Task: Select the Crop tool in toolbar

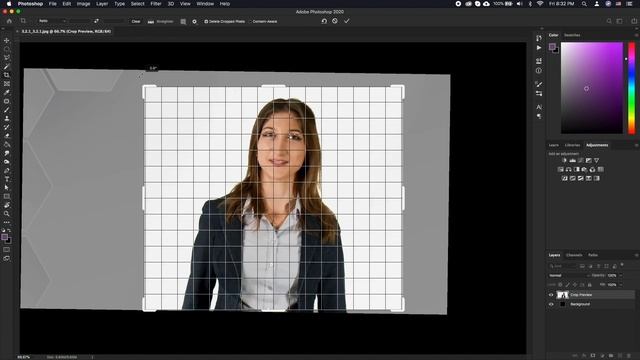Action: [7, 75]
